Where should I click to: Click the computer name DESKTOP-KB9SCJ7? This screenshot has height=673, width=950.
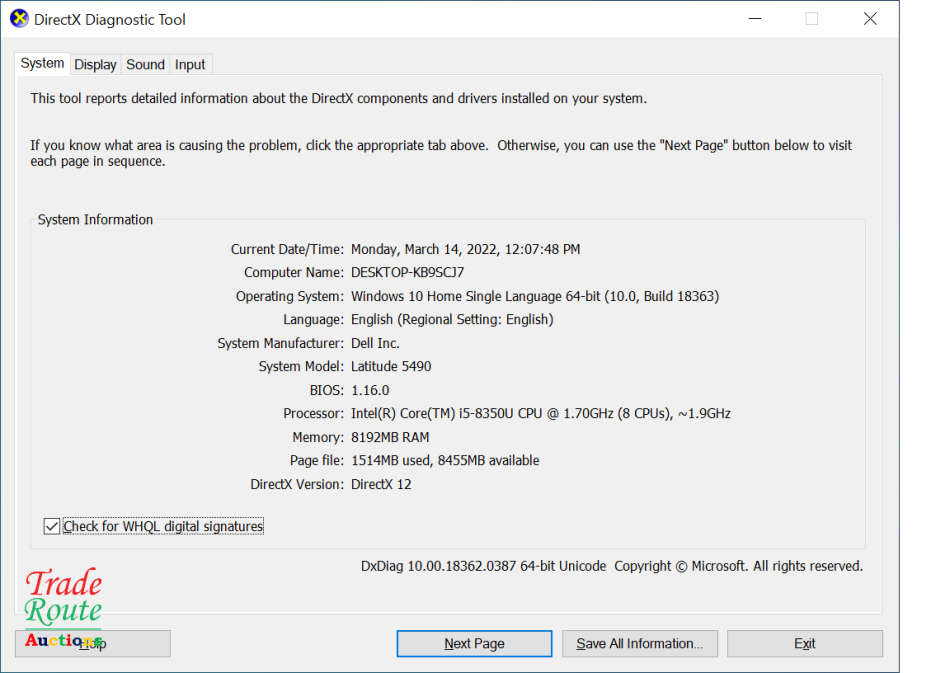pyautogui.click(x=407, y=272)
